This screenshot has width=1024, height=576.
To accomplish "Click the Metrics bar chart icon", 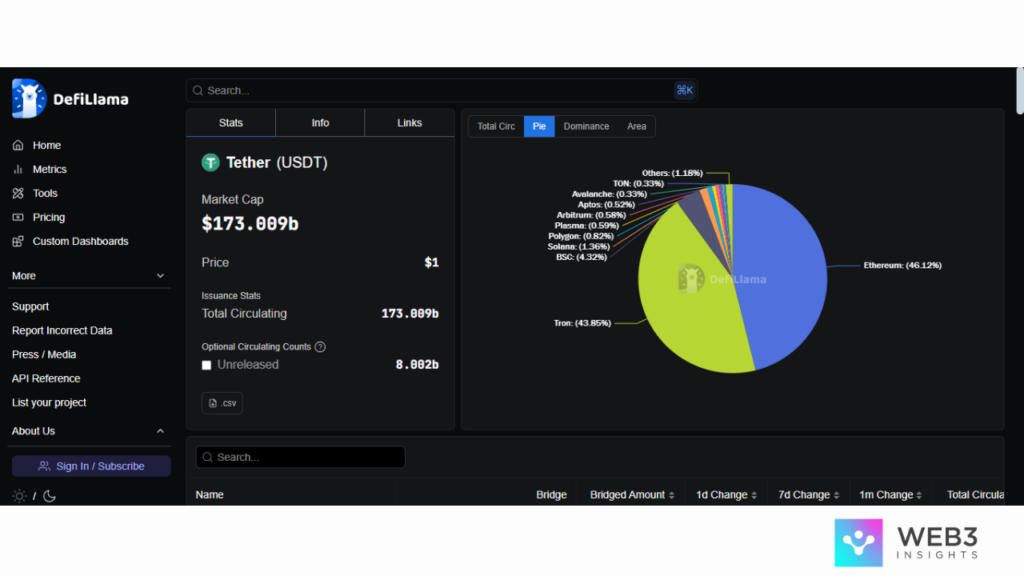I will pos(18,169).
